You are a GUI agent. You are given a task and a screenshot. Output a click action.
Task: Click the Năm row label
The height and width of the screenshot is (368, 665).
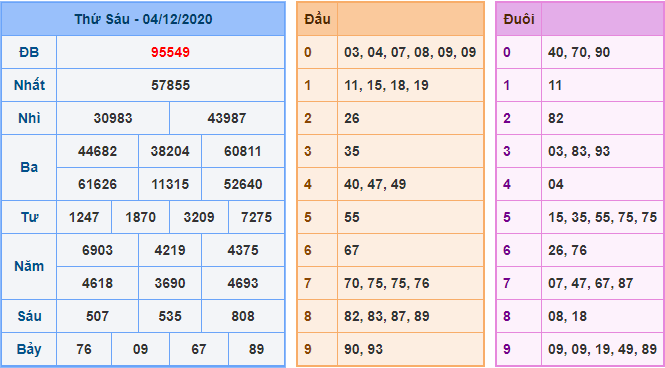tap(29, 267)
